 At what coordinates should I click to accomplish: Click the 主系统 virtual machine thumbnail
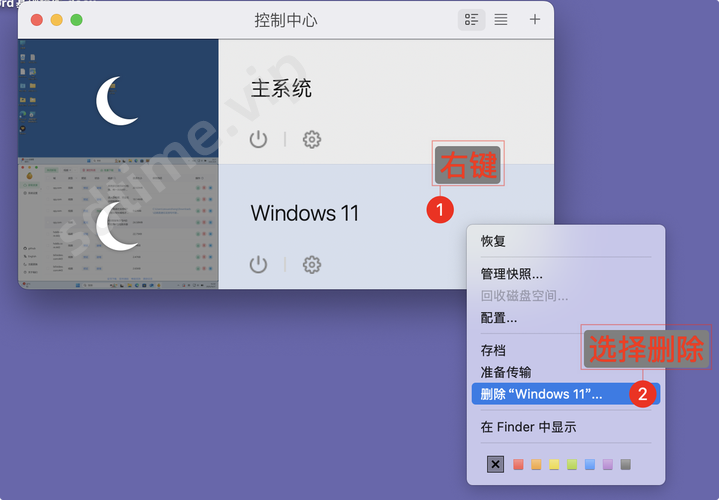[x=118, y=101]
